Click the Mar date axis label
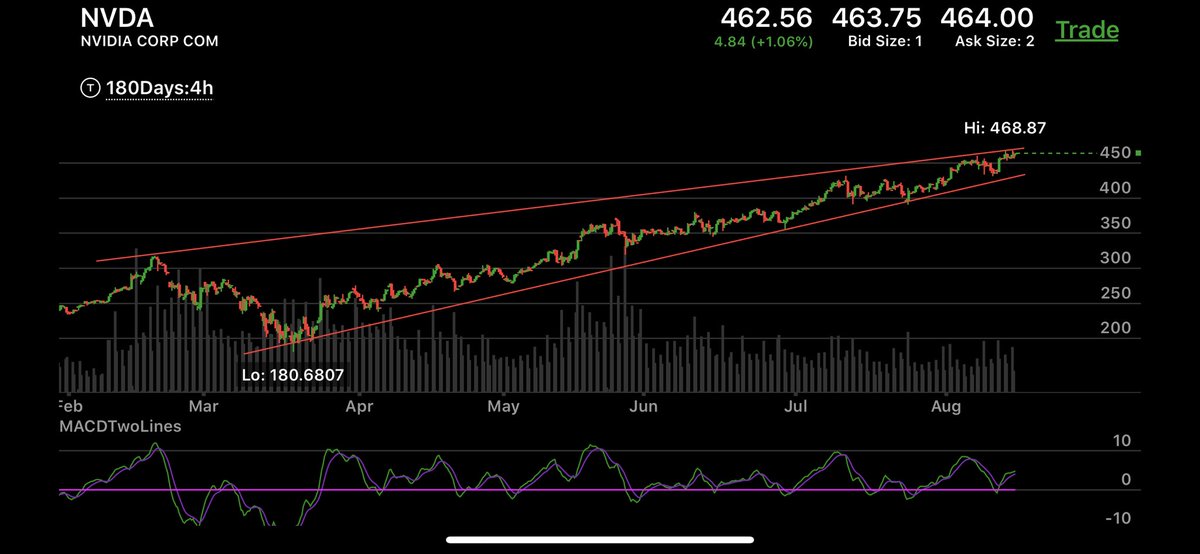Screen dimensions: 1200x554 coord(203,407)
